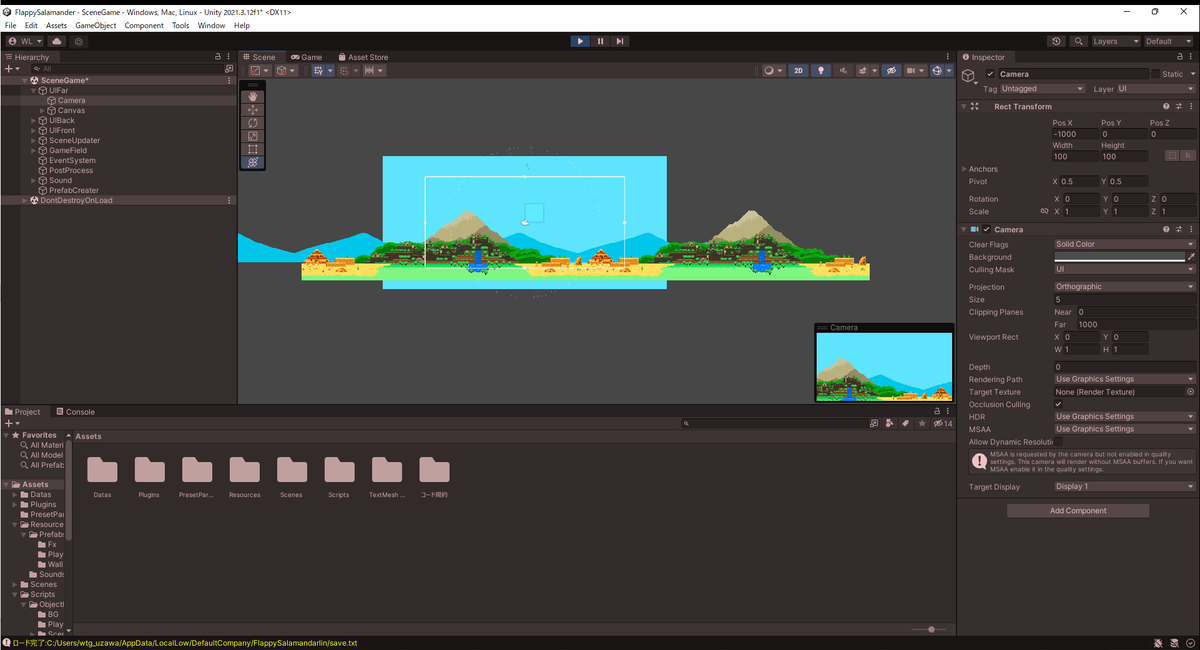Select the Rotate tool in scene overlay

click(253, 123)
